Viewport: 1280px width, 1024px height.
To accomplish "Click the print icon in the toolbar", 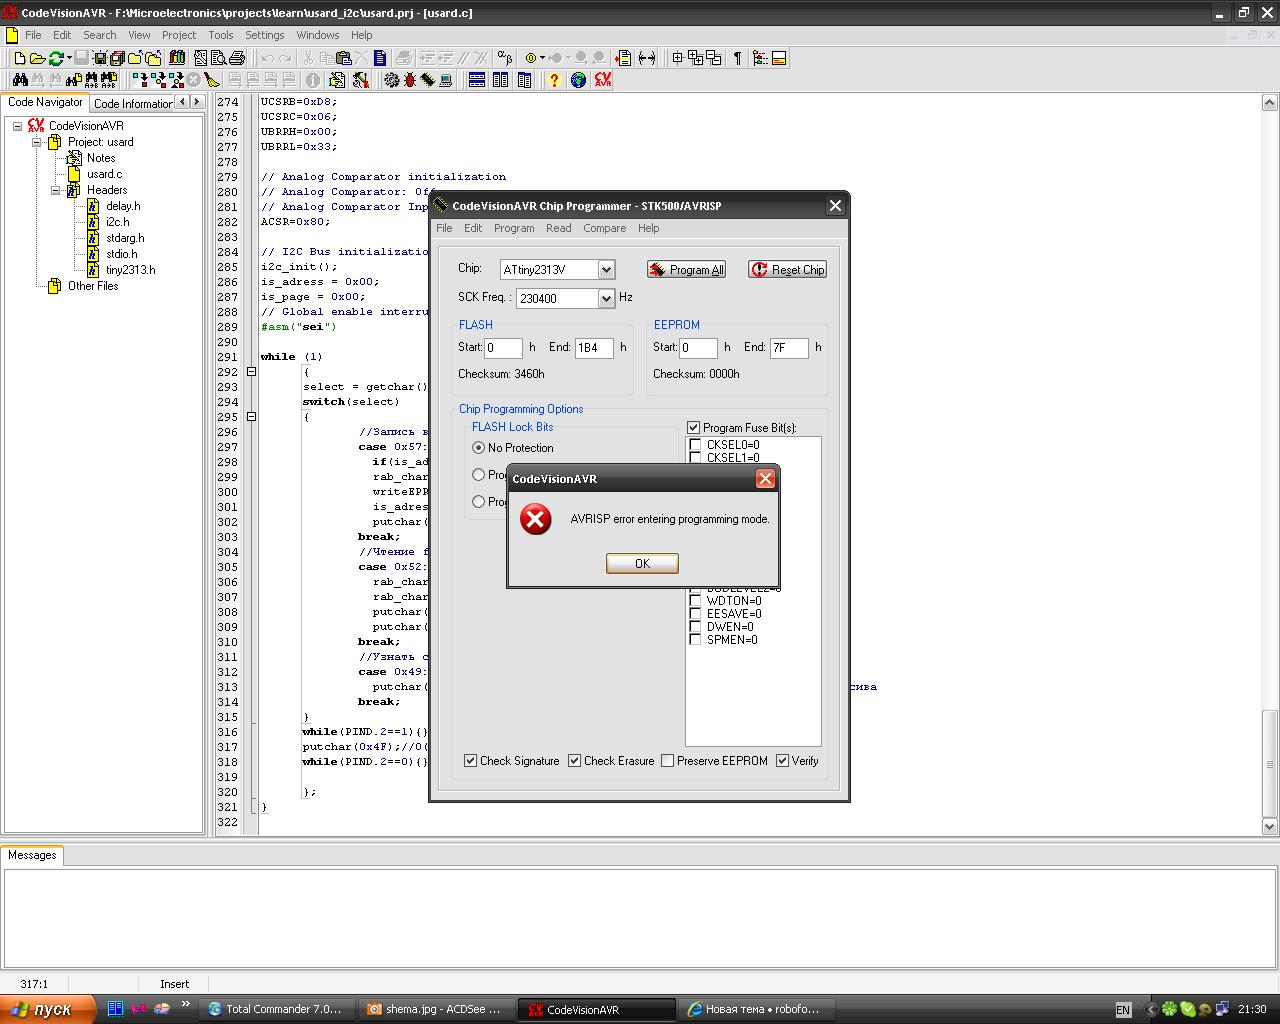I will [x=237, y=58].
